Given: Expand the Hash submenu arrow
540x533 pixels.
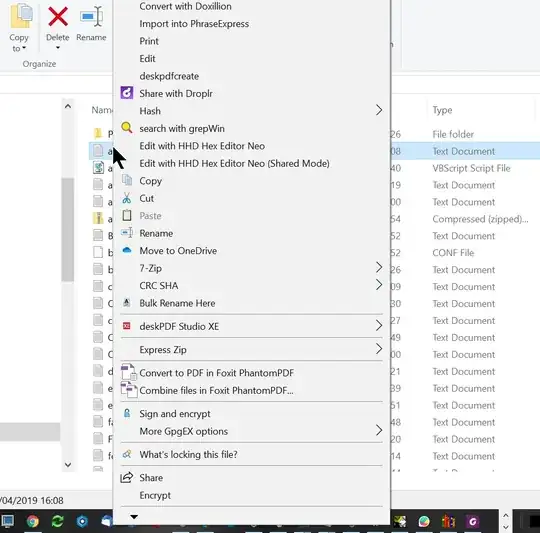Looking at the screenshot, I should point(379,110).
